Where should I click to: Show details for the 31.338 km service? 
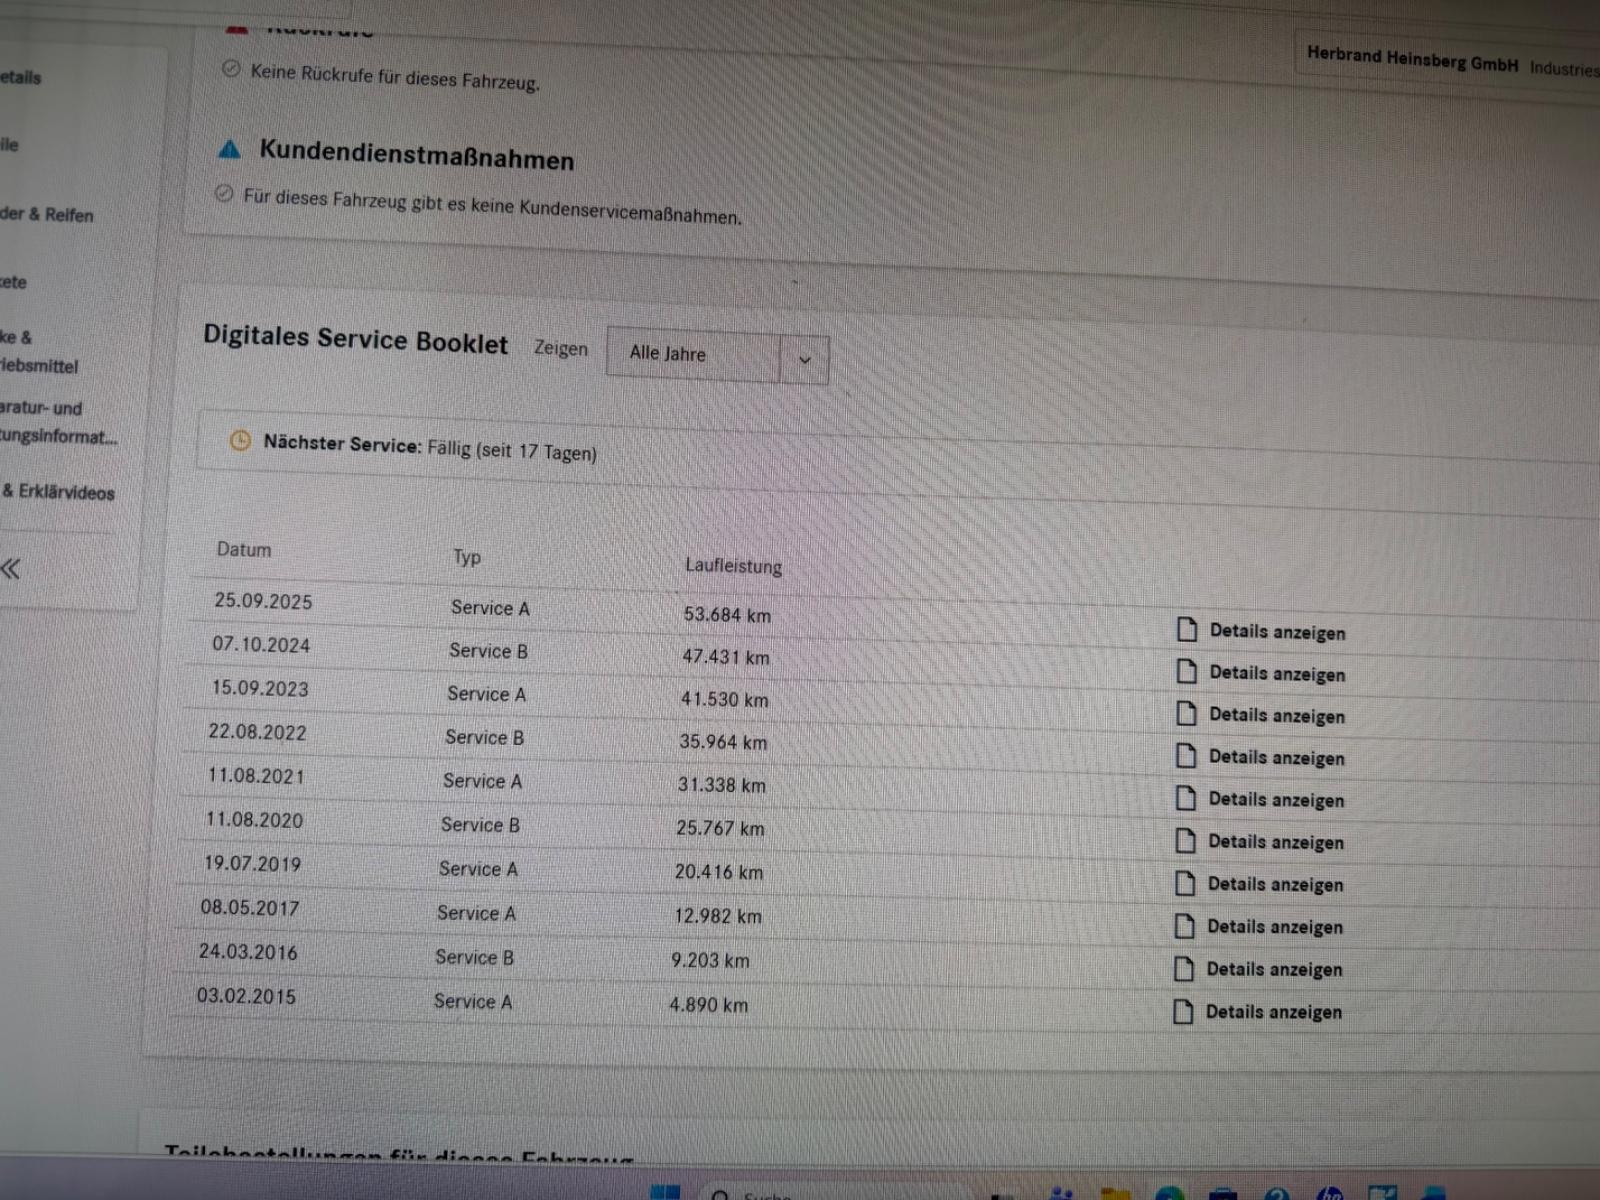(x=1276, y=800)
